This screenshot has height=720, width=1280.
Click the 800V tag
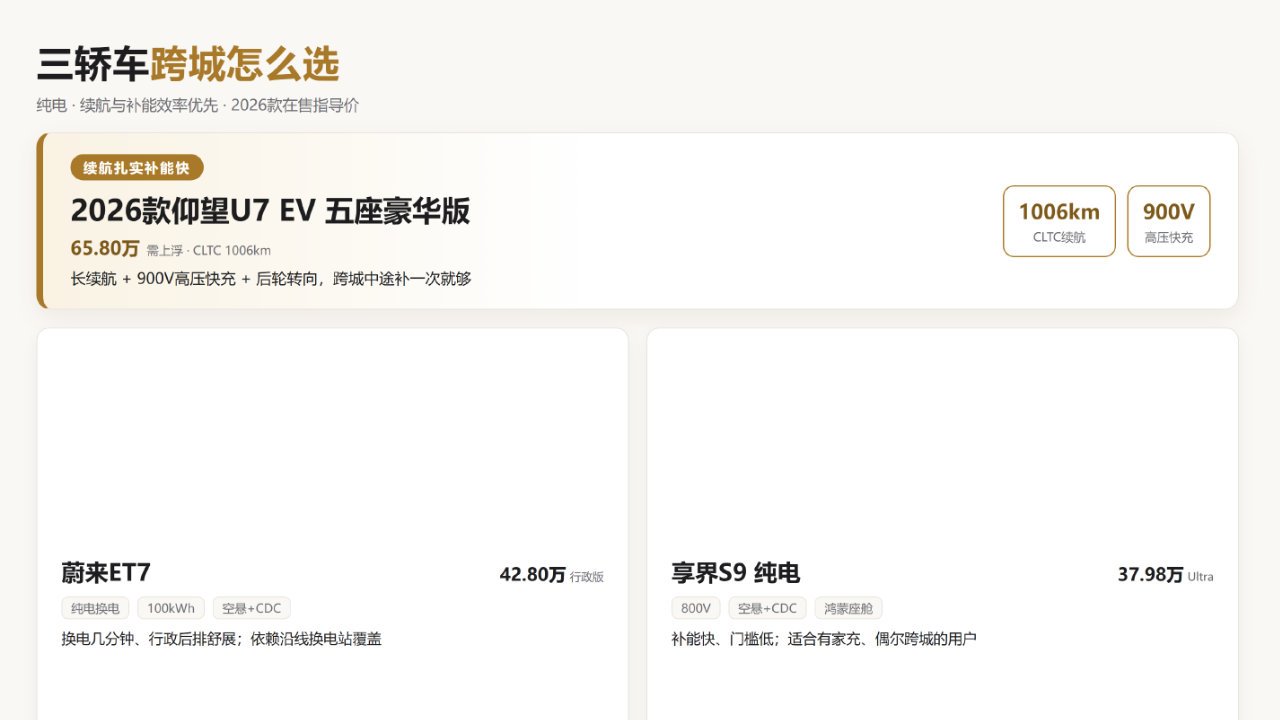pos(696,608)
